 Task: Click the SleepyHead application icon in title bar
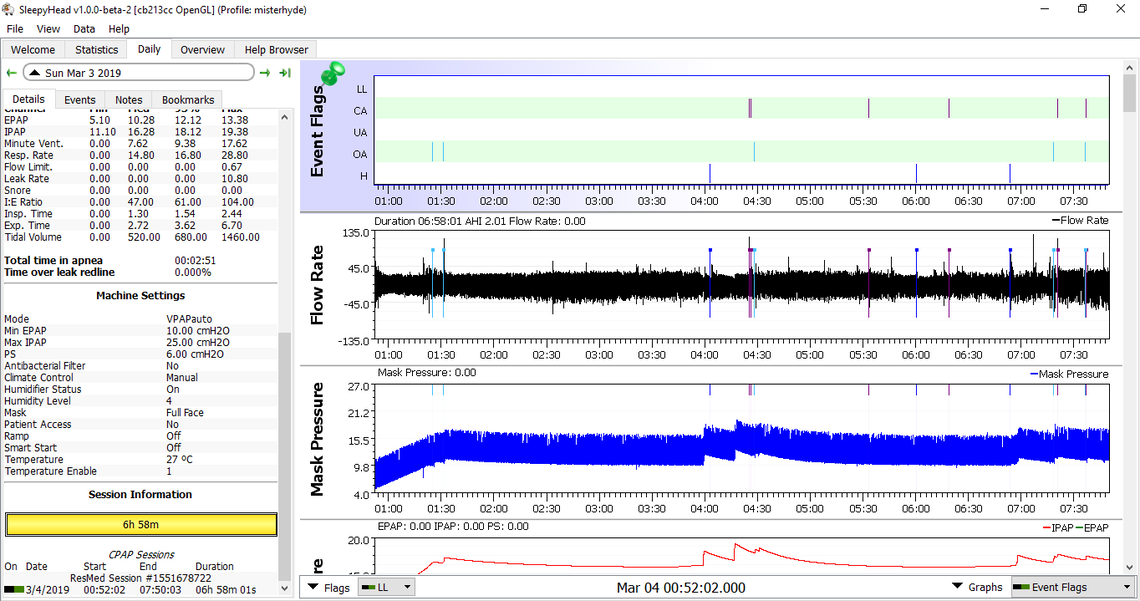(x=9, y=9)
